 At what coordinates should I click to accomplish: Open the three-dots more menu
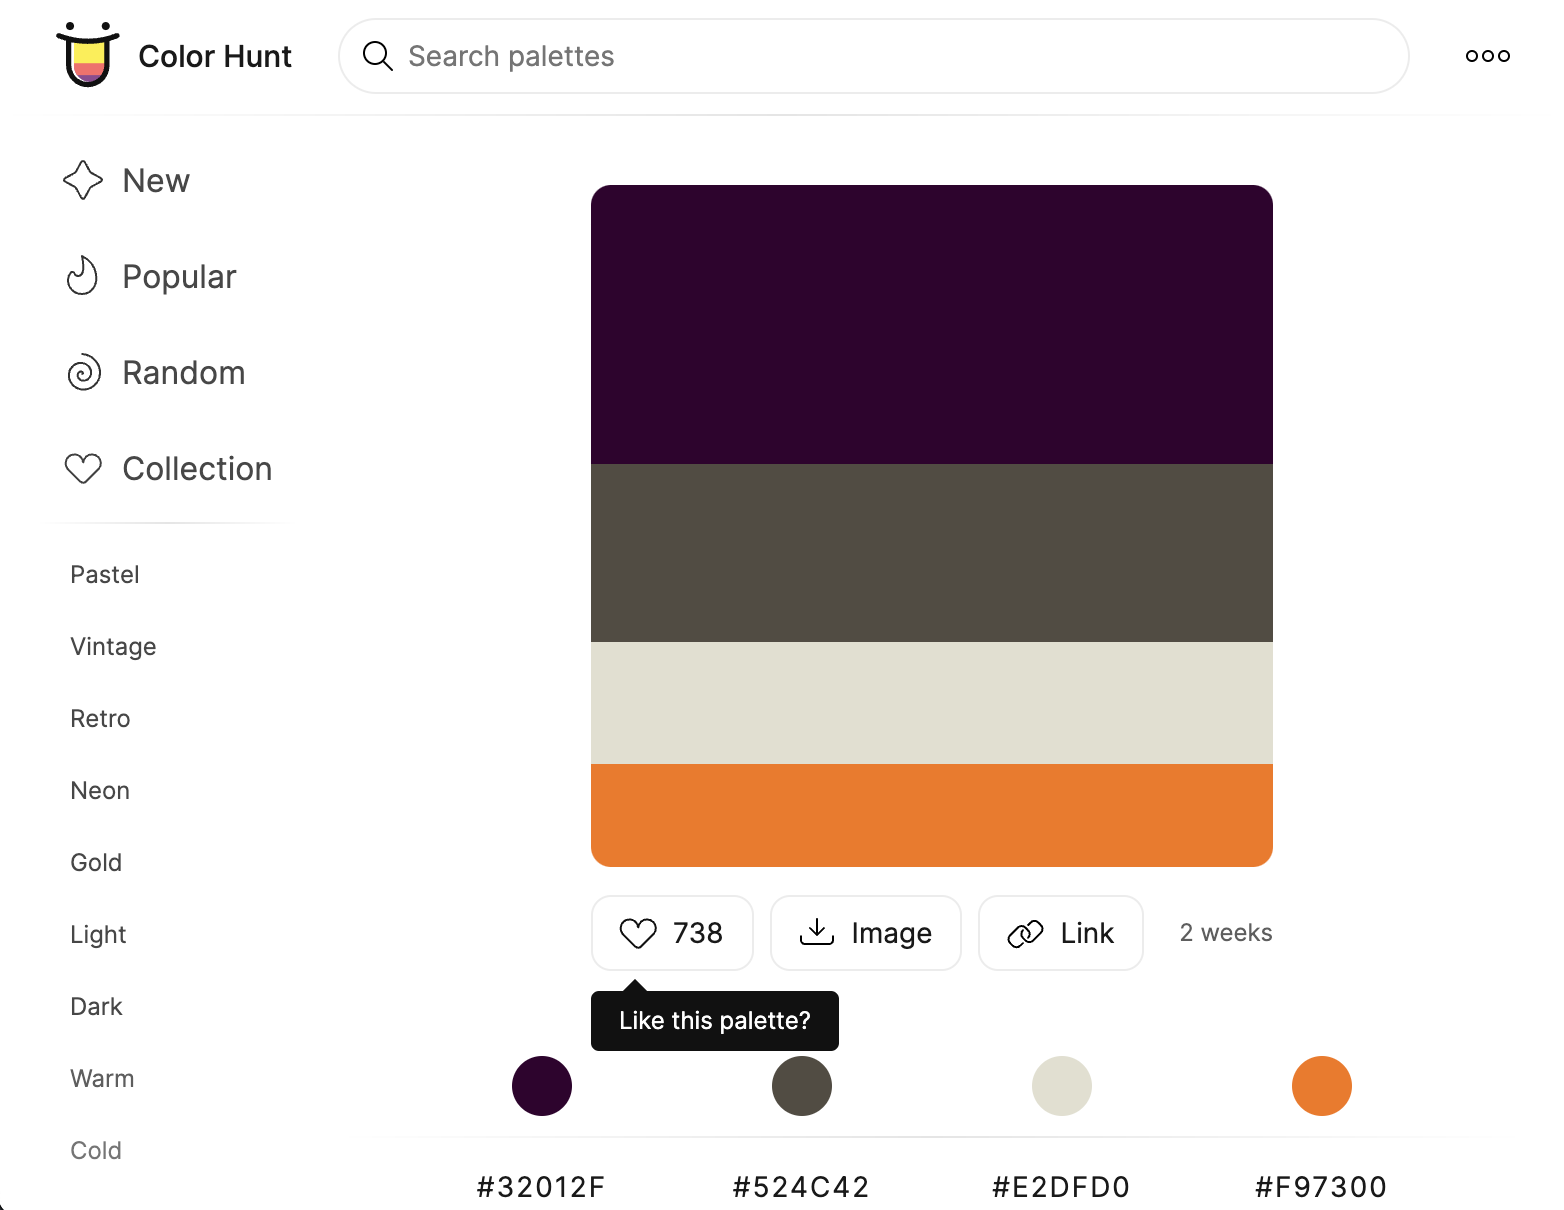(1487, 56)
